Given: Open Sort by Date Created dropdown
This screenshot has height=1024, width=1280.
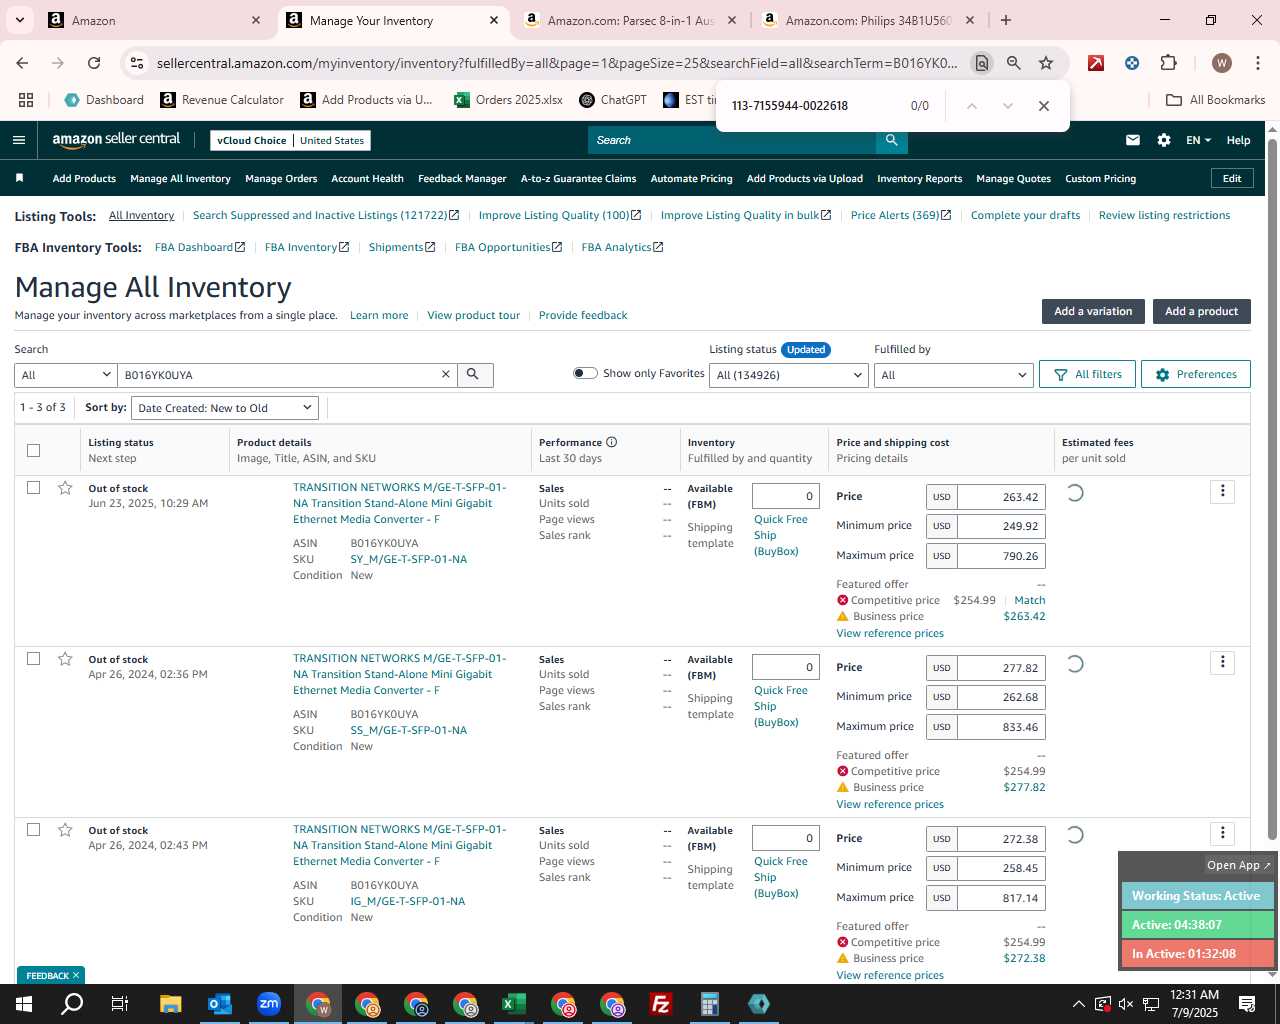Looking at the screenshot, I should 225,408.
